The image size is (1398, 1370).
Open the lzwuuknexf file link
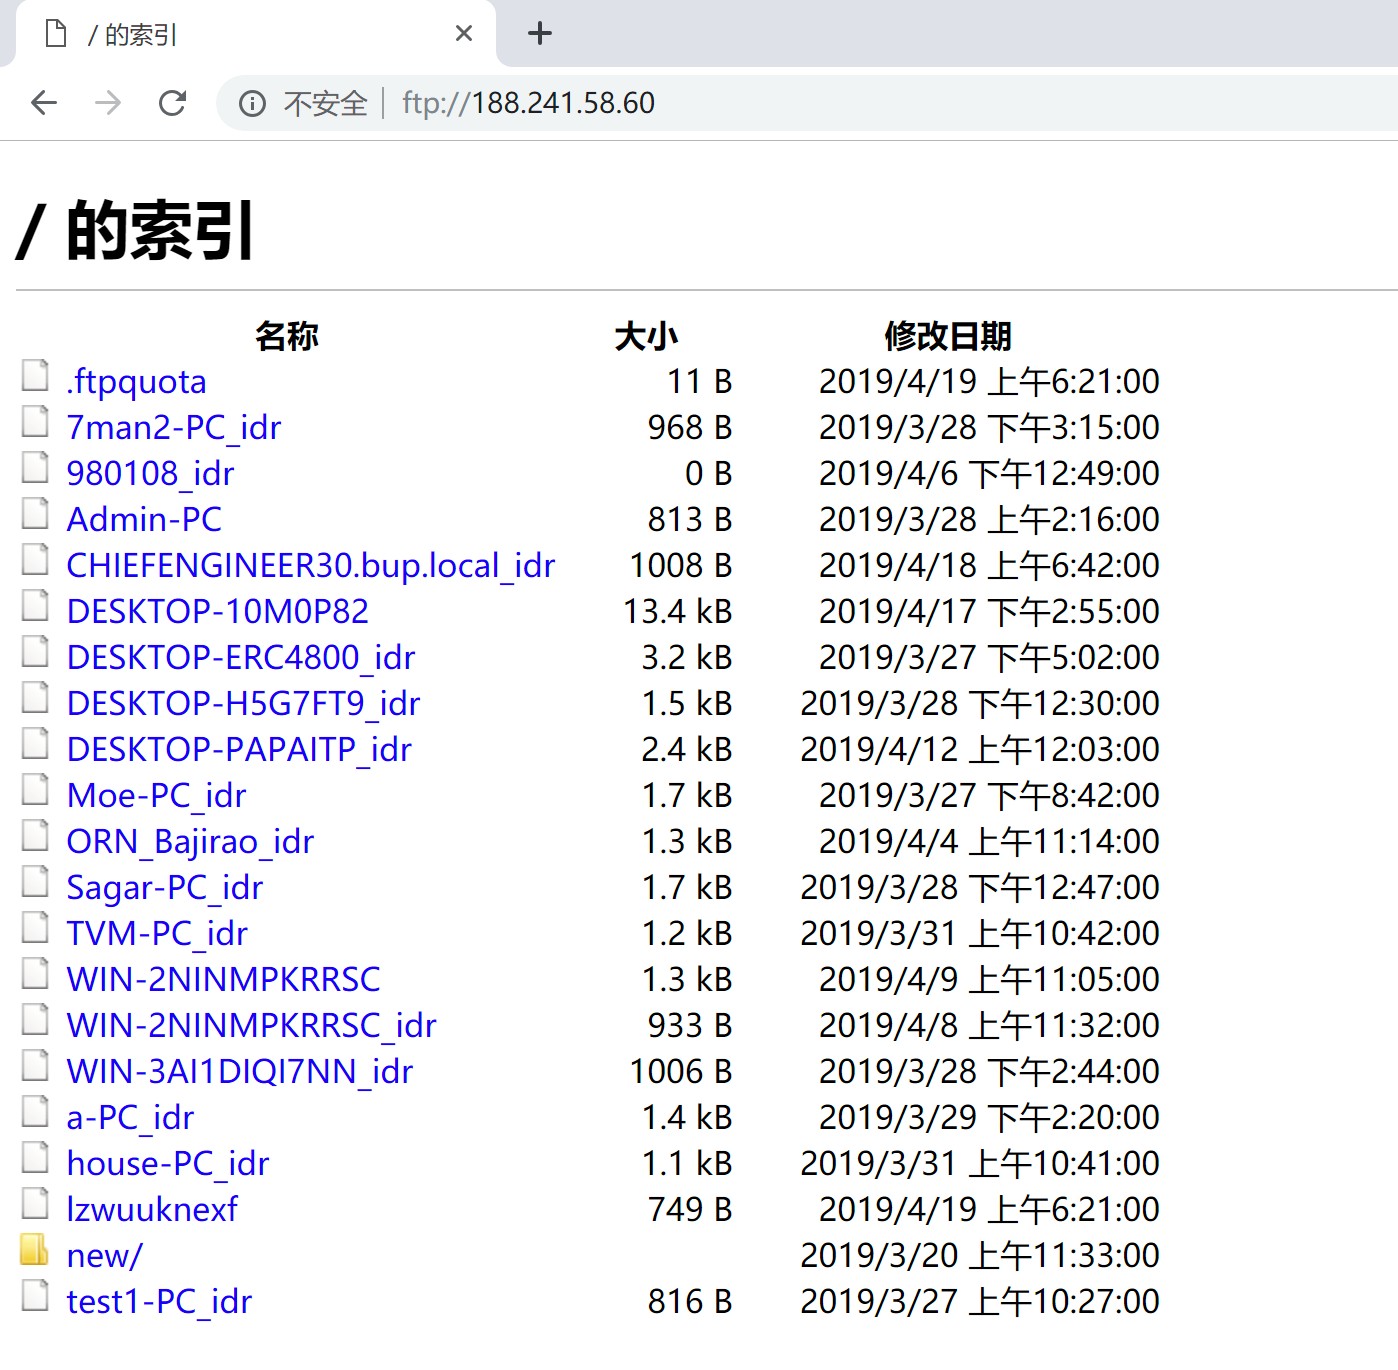(x=152, y=1209)
